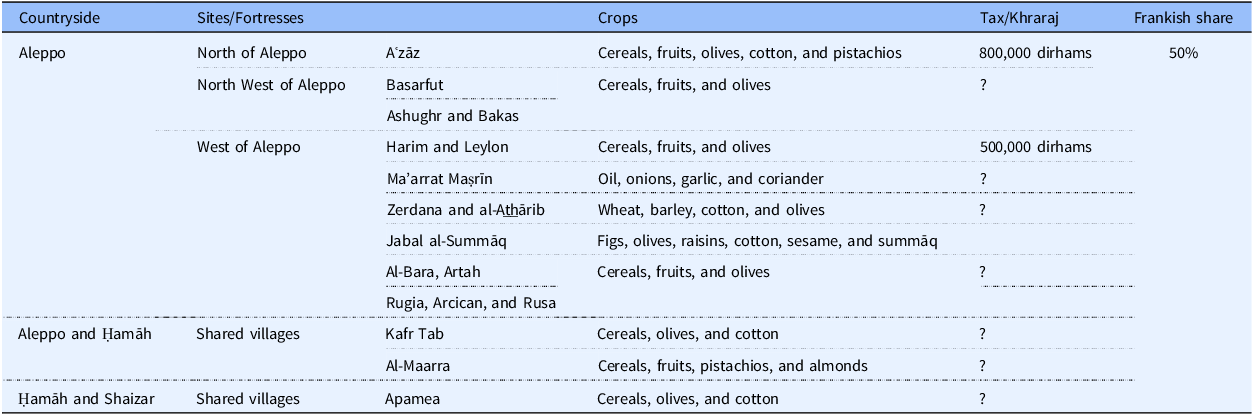Select the Harim and Leylon cell

447,147
